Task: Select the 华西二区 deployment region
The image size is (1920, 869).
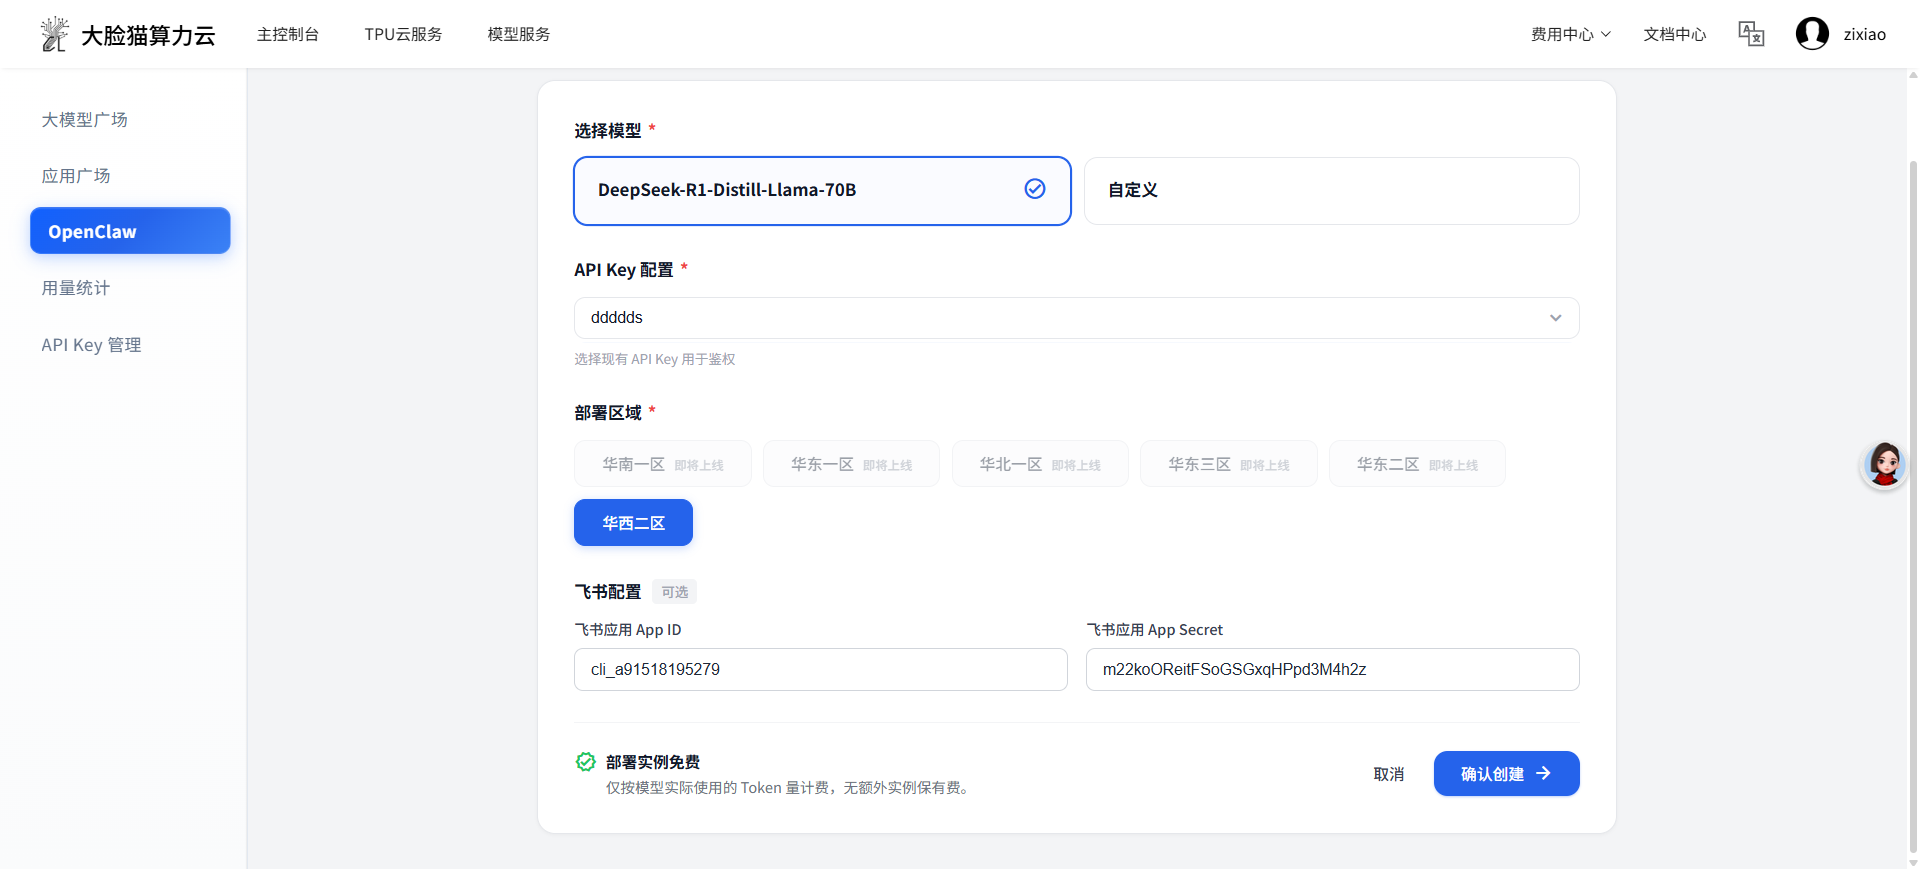Action: pos(633,523)
